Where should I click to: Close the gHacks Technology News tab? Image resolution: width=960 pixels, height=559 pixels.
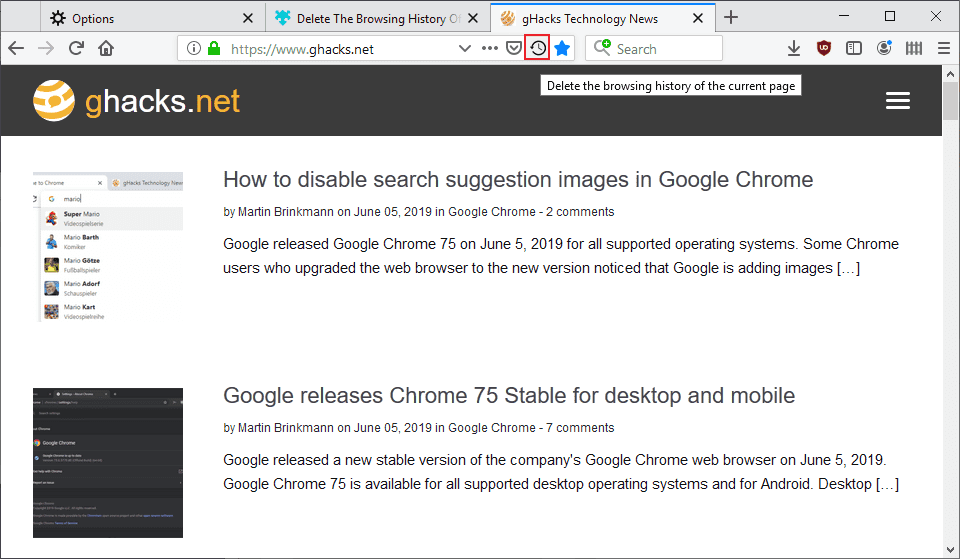point(697,18)
